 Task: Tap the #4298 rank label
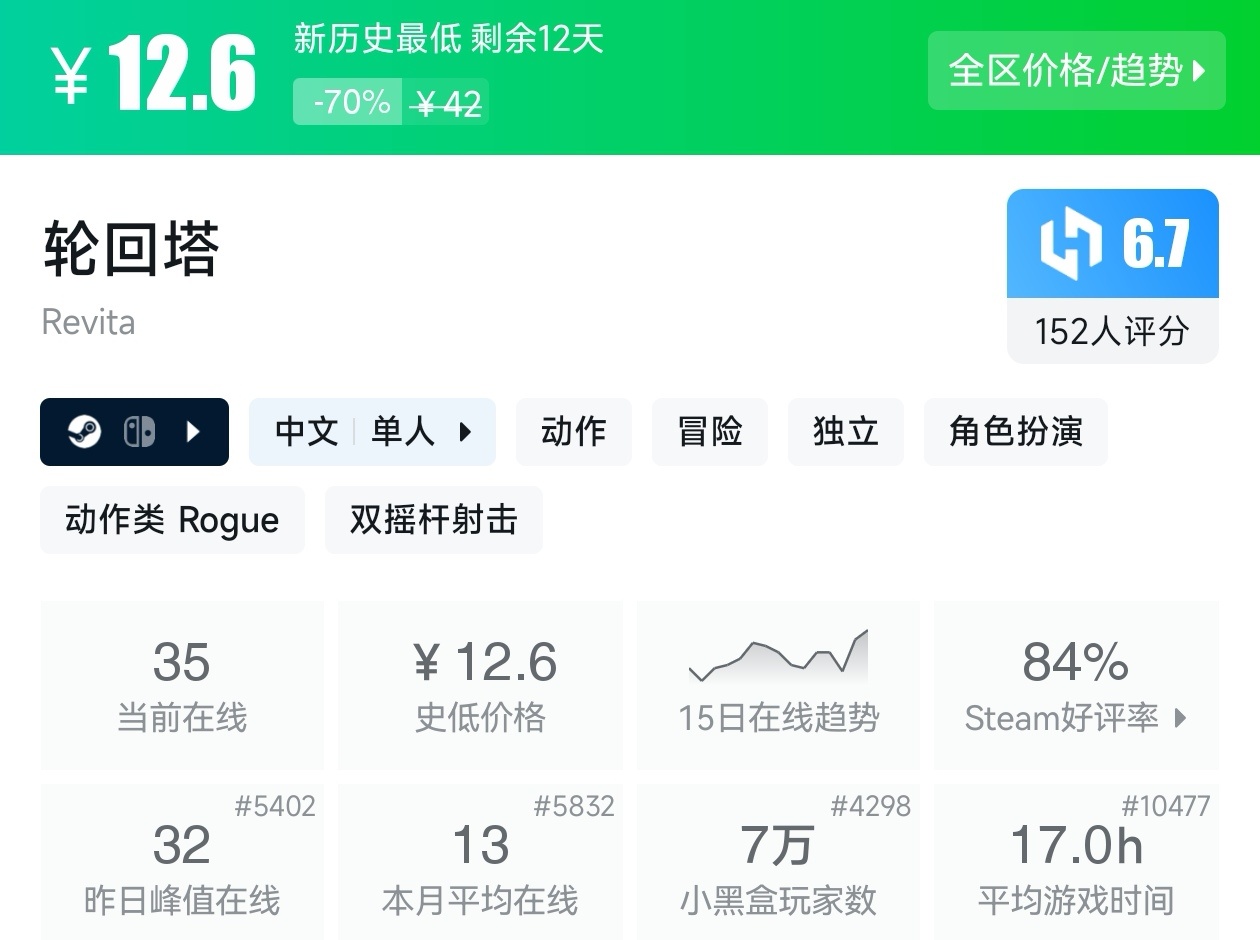coord(871,806)
